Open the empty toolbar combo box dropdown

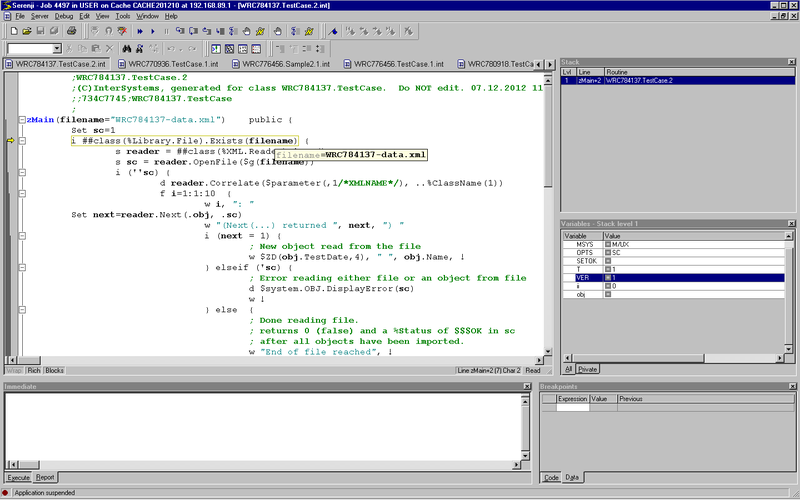pos(55,48)
